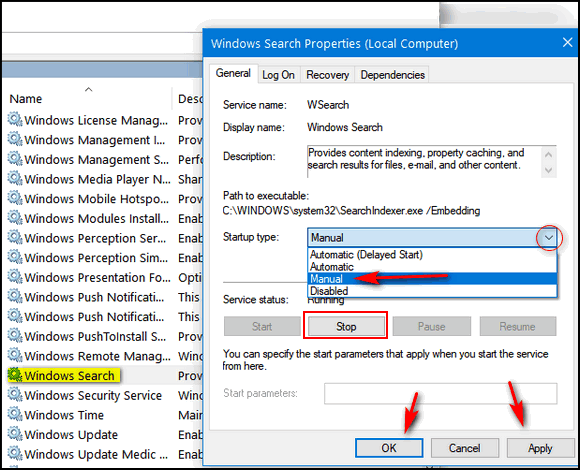Screen dimensions: 580x470
Task: Click the greyed Pause service button
Action: click(432, 327)
